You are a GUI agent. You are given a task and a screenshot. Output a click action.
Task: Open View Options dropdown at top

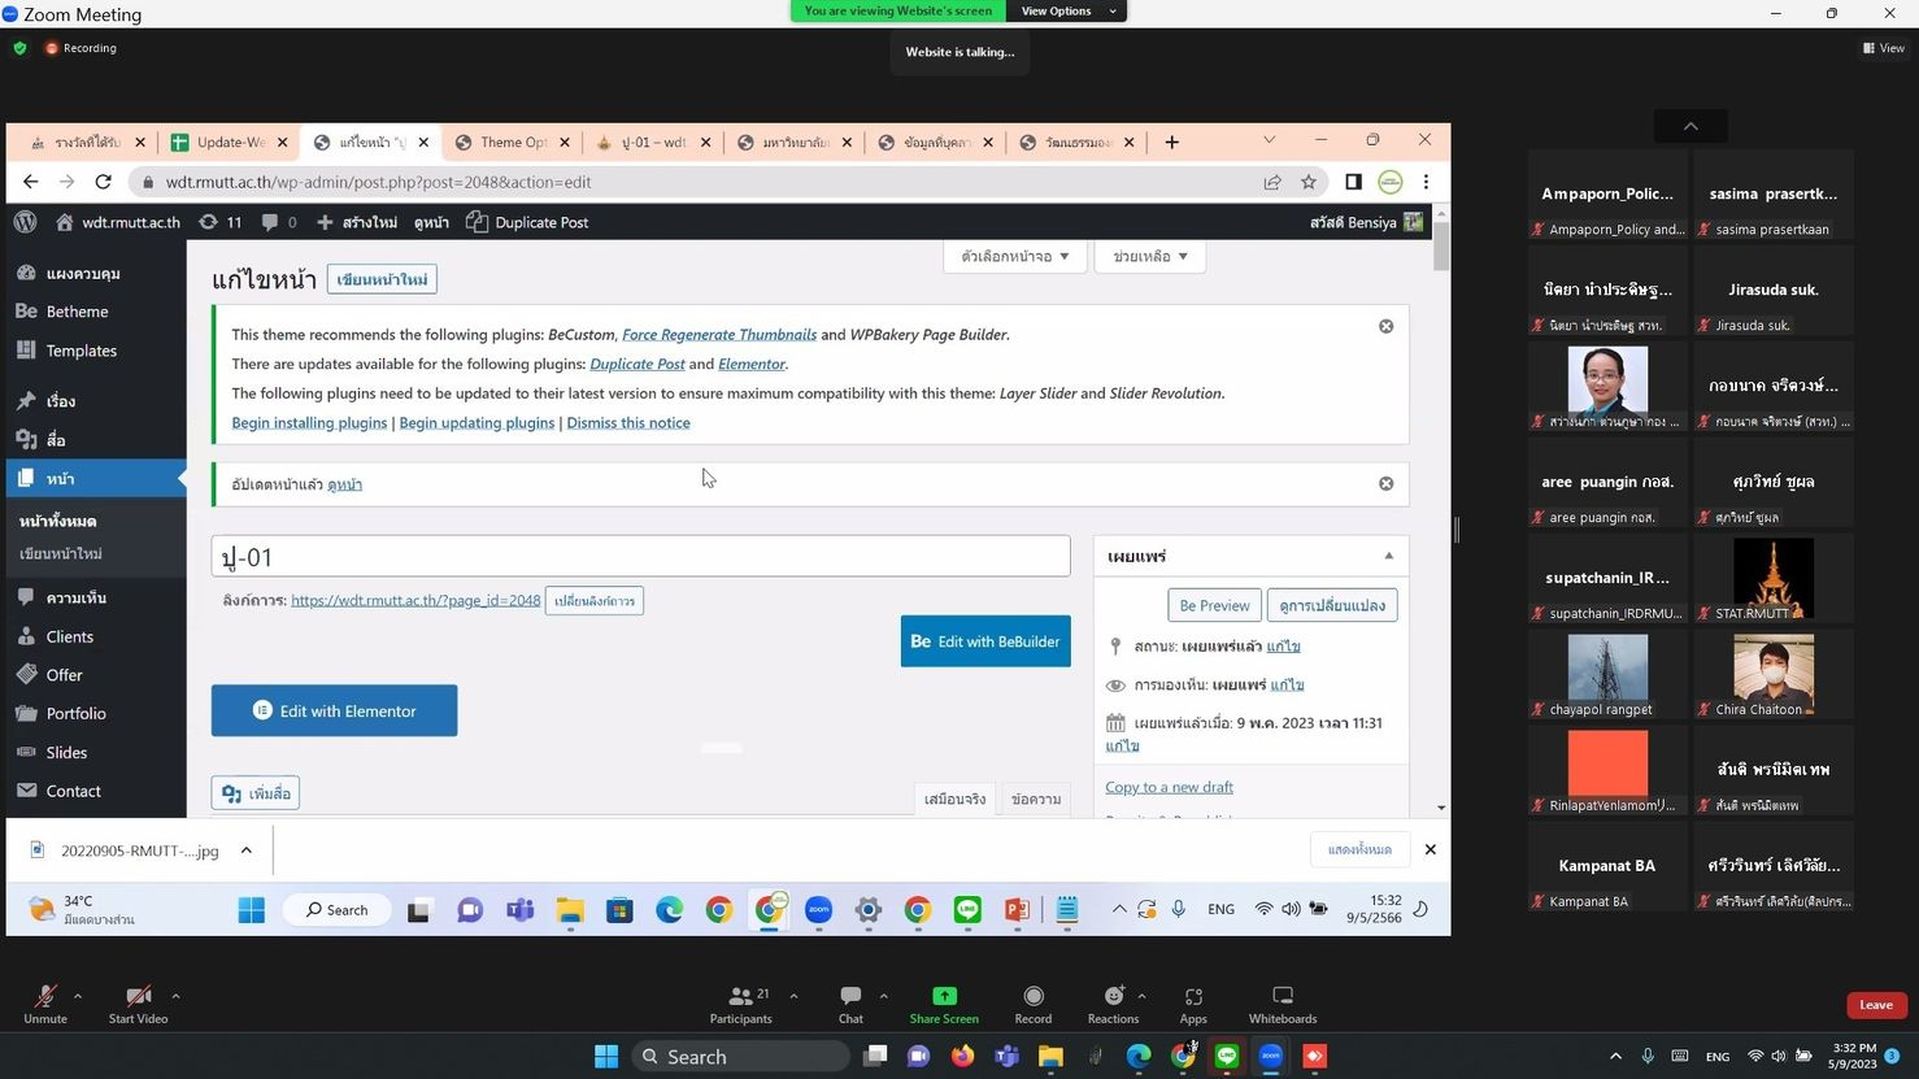(1066, 11)
